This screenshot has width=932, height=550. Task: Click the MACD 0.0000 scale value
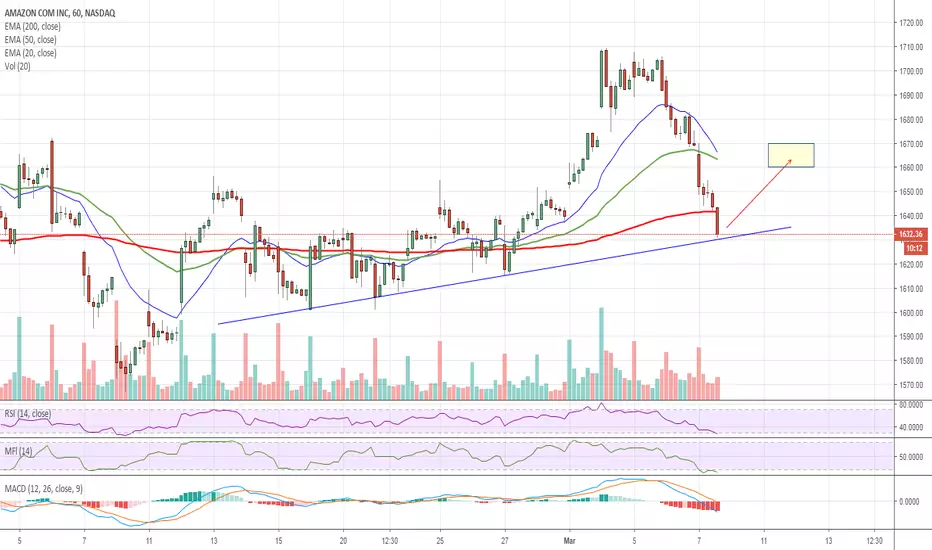click(x=909, y=502)
